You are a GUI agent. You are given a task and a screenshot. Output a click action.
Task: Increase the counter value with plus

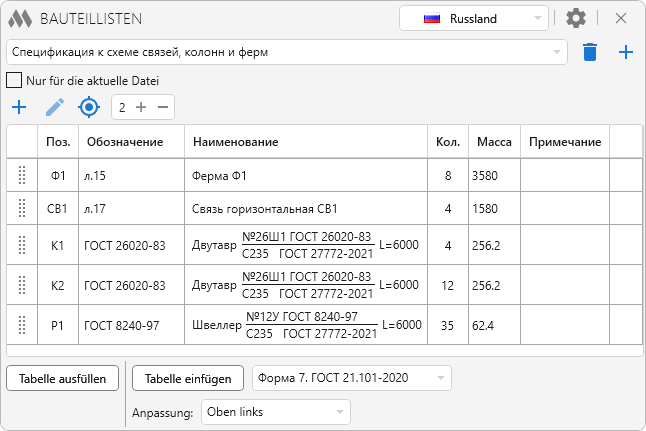pyautogui.click(x=141, y=107)
